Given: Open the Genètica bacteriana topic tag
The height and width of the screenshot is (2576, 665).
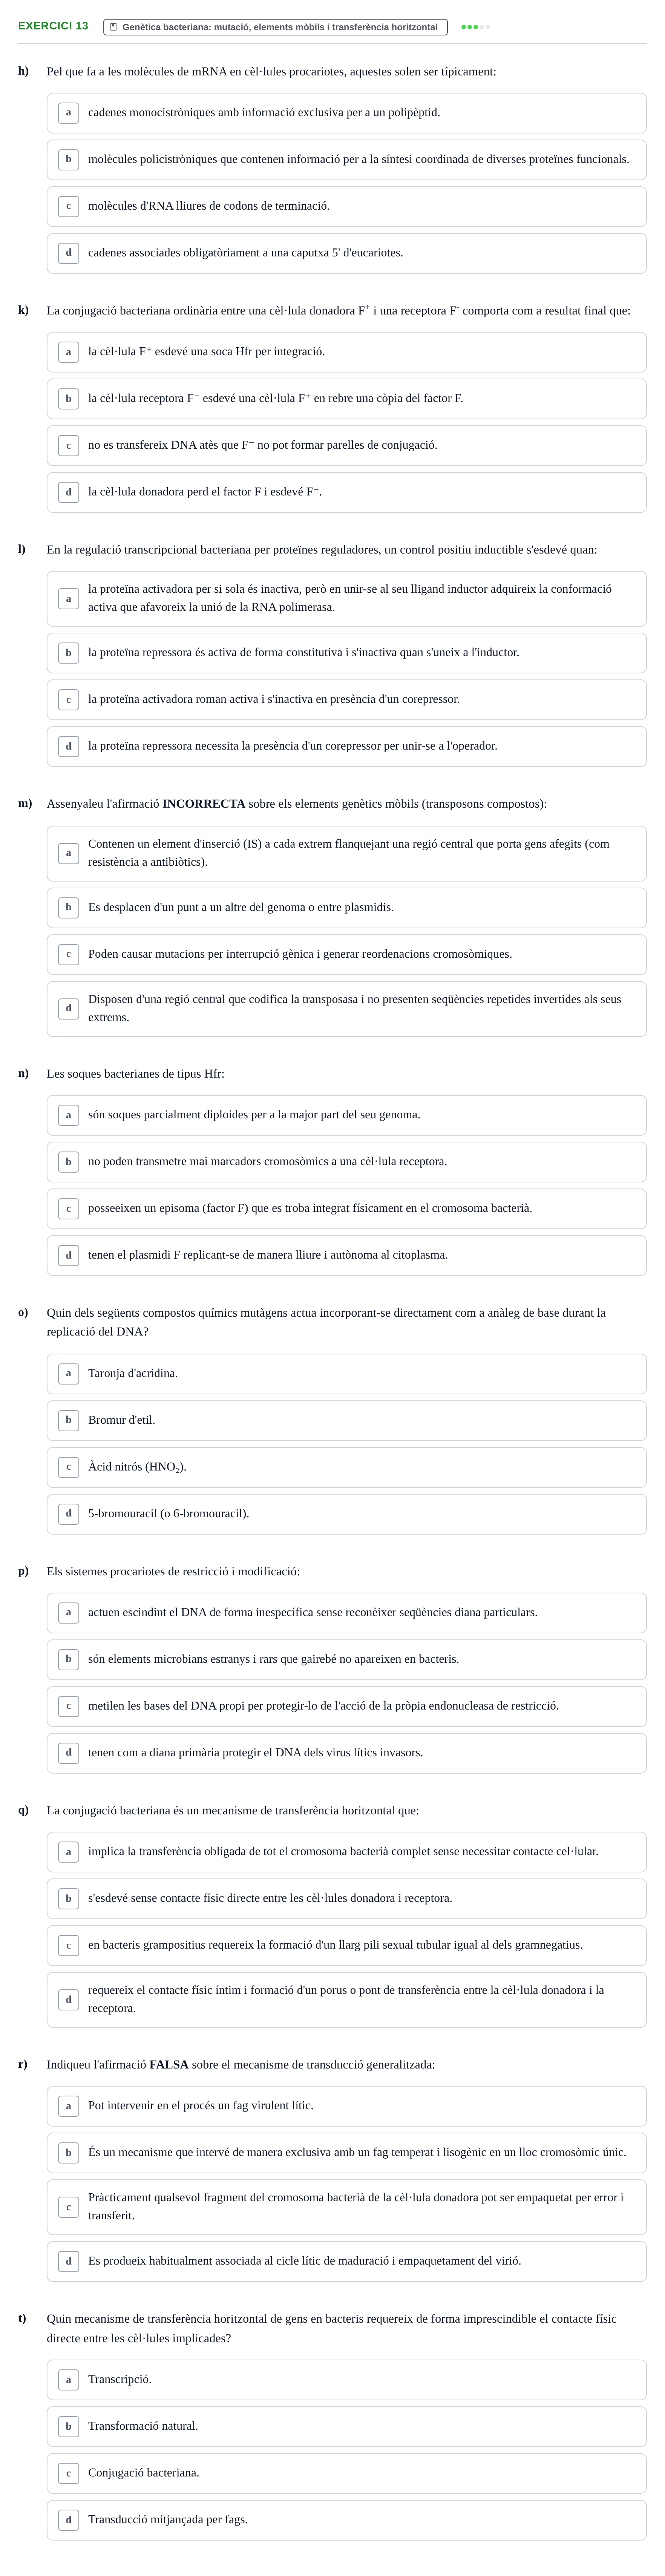Looking at the screenshot, I should pos(275,27).
